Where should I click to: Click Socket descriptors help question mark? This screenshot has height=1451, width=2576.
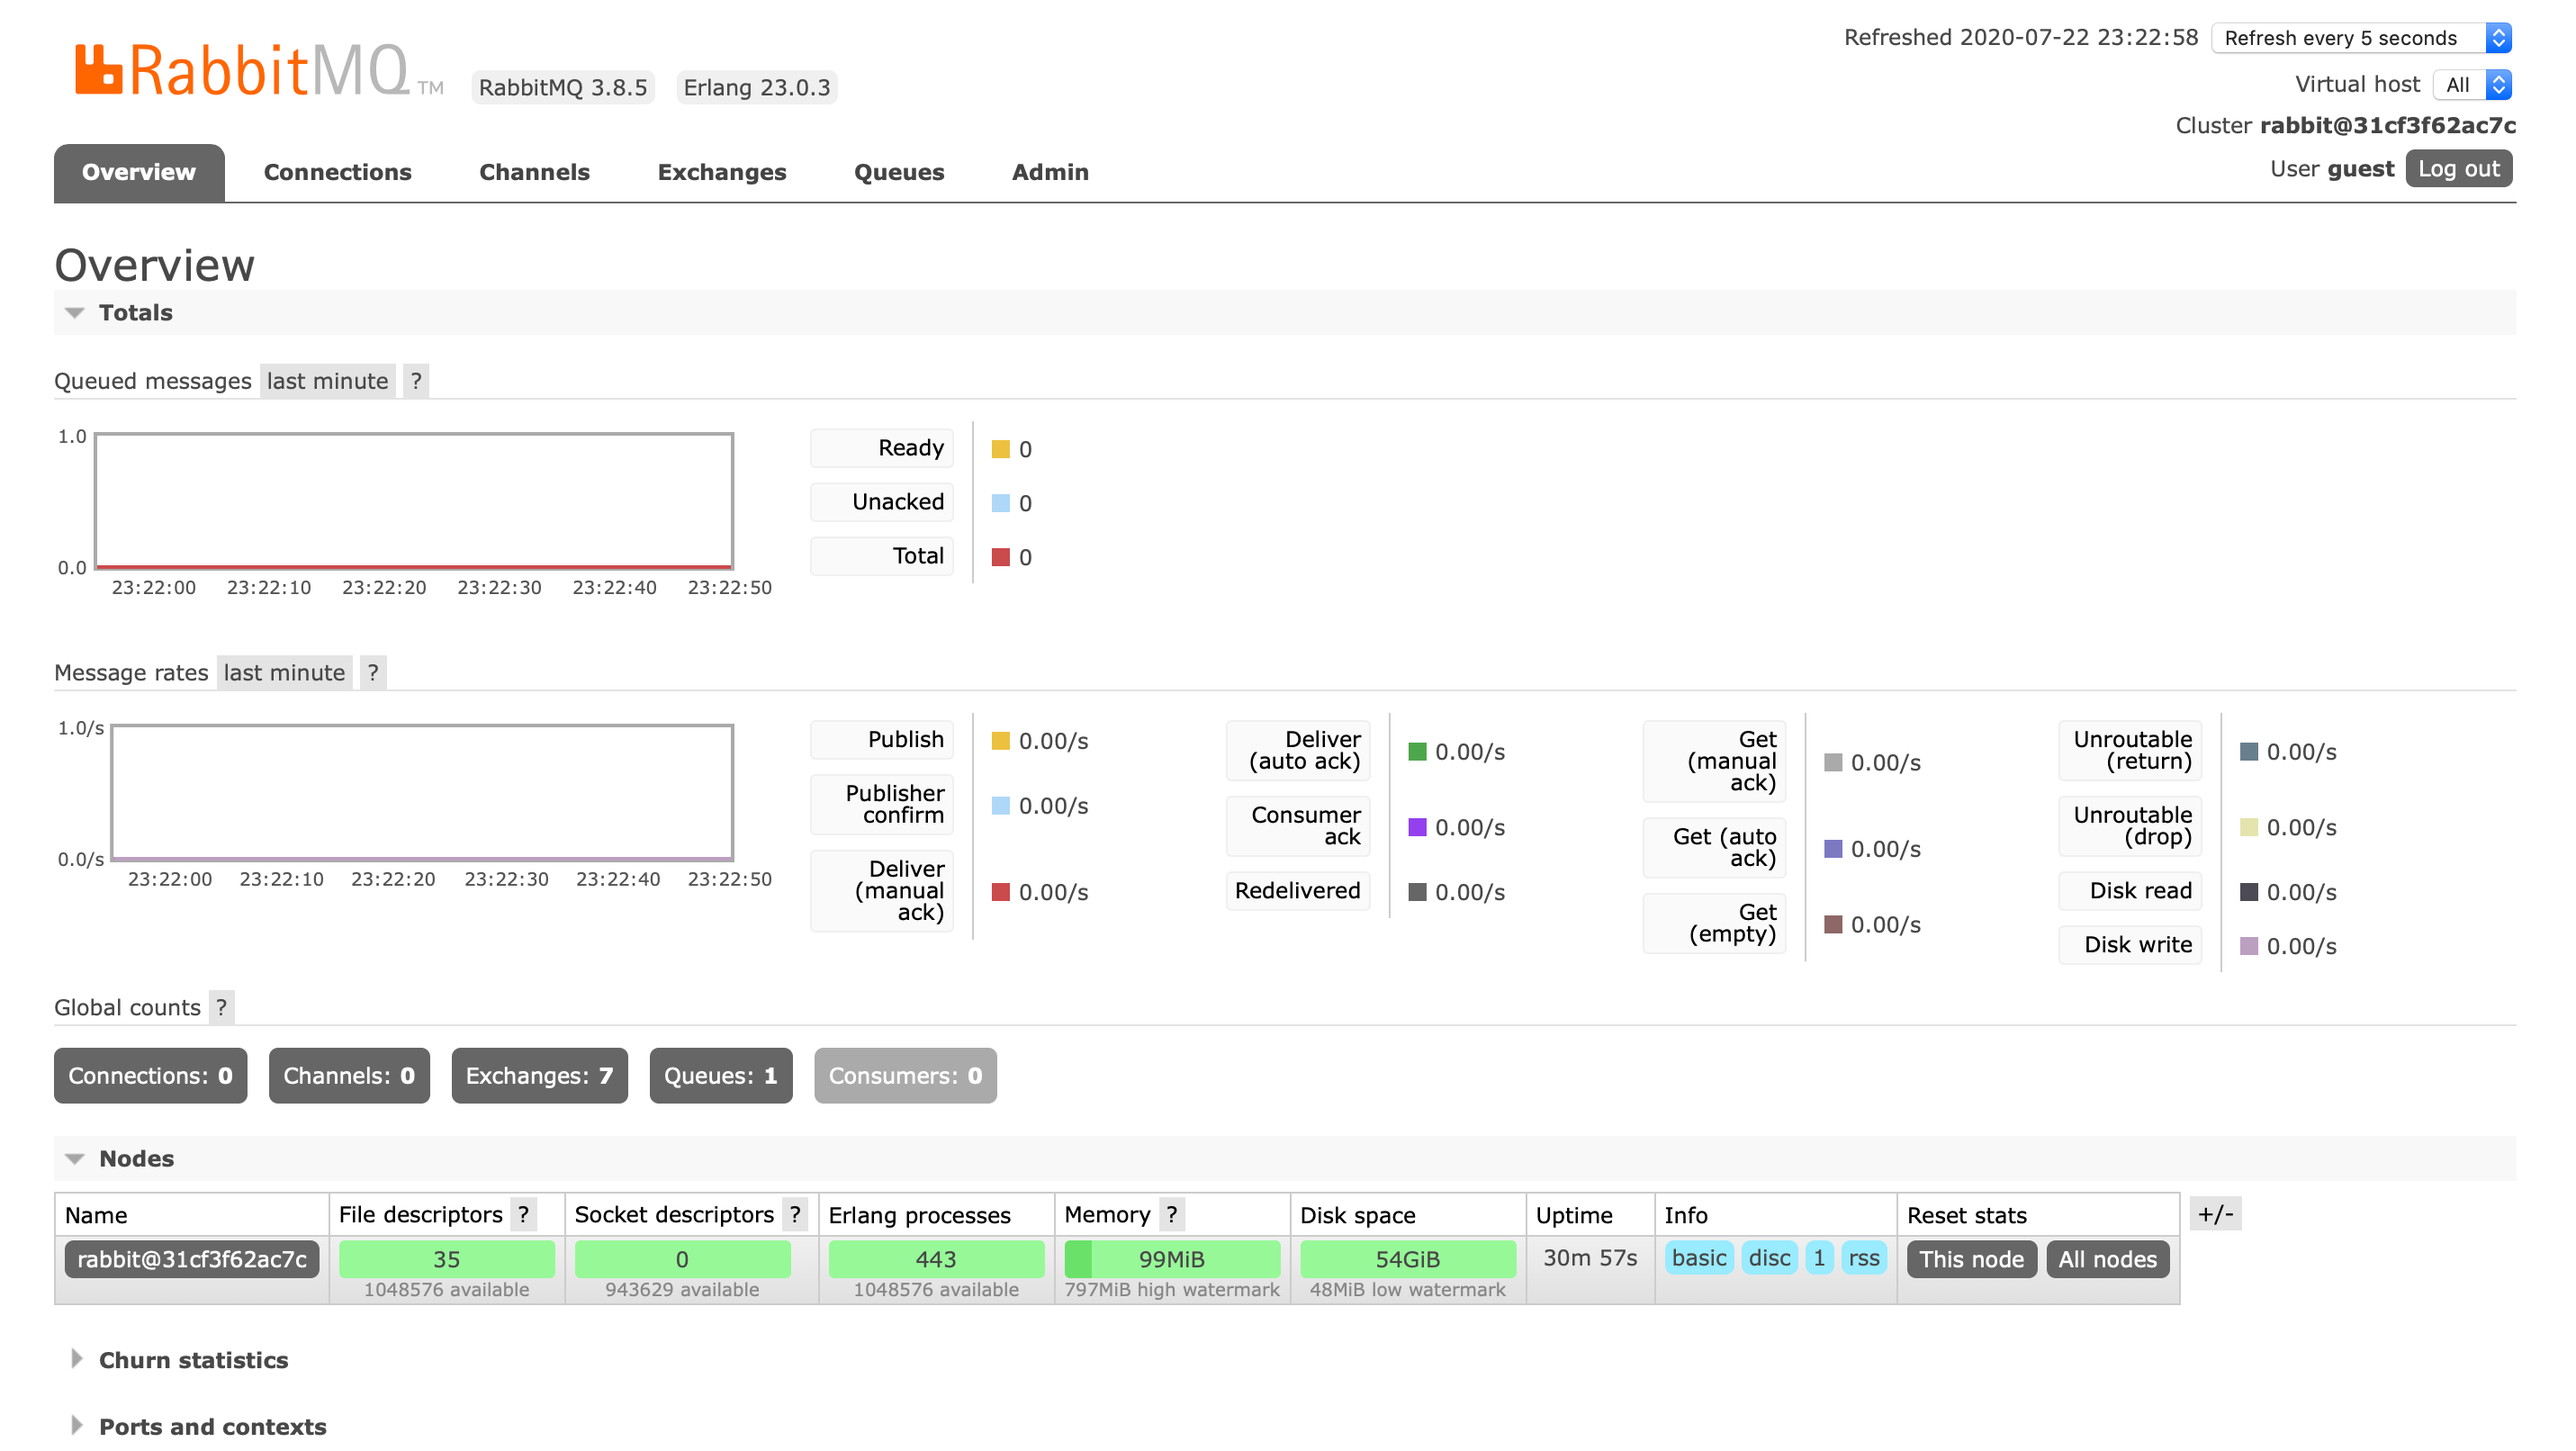coord(795,1215)
